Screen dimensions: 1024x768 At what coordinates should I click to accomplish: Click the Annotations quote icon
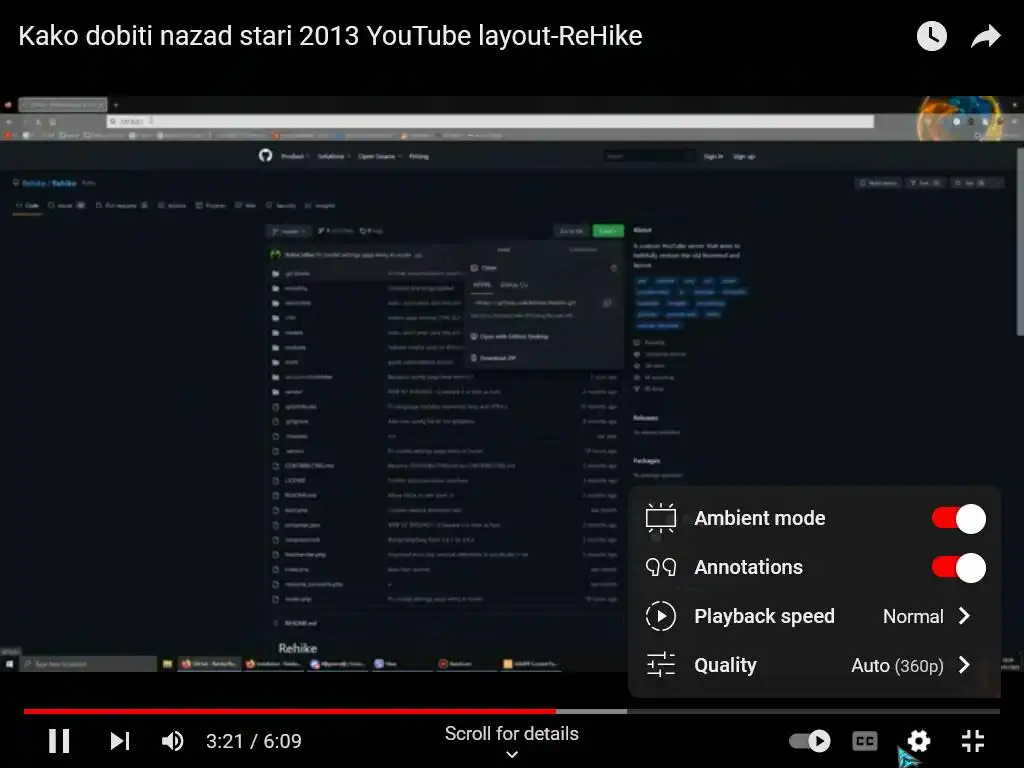pos(660,568)
